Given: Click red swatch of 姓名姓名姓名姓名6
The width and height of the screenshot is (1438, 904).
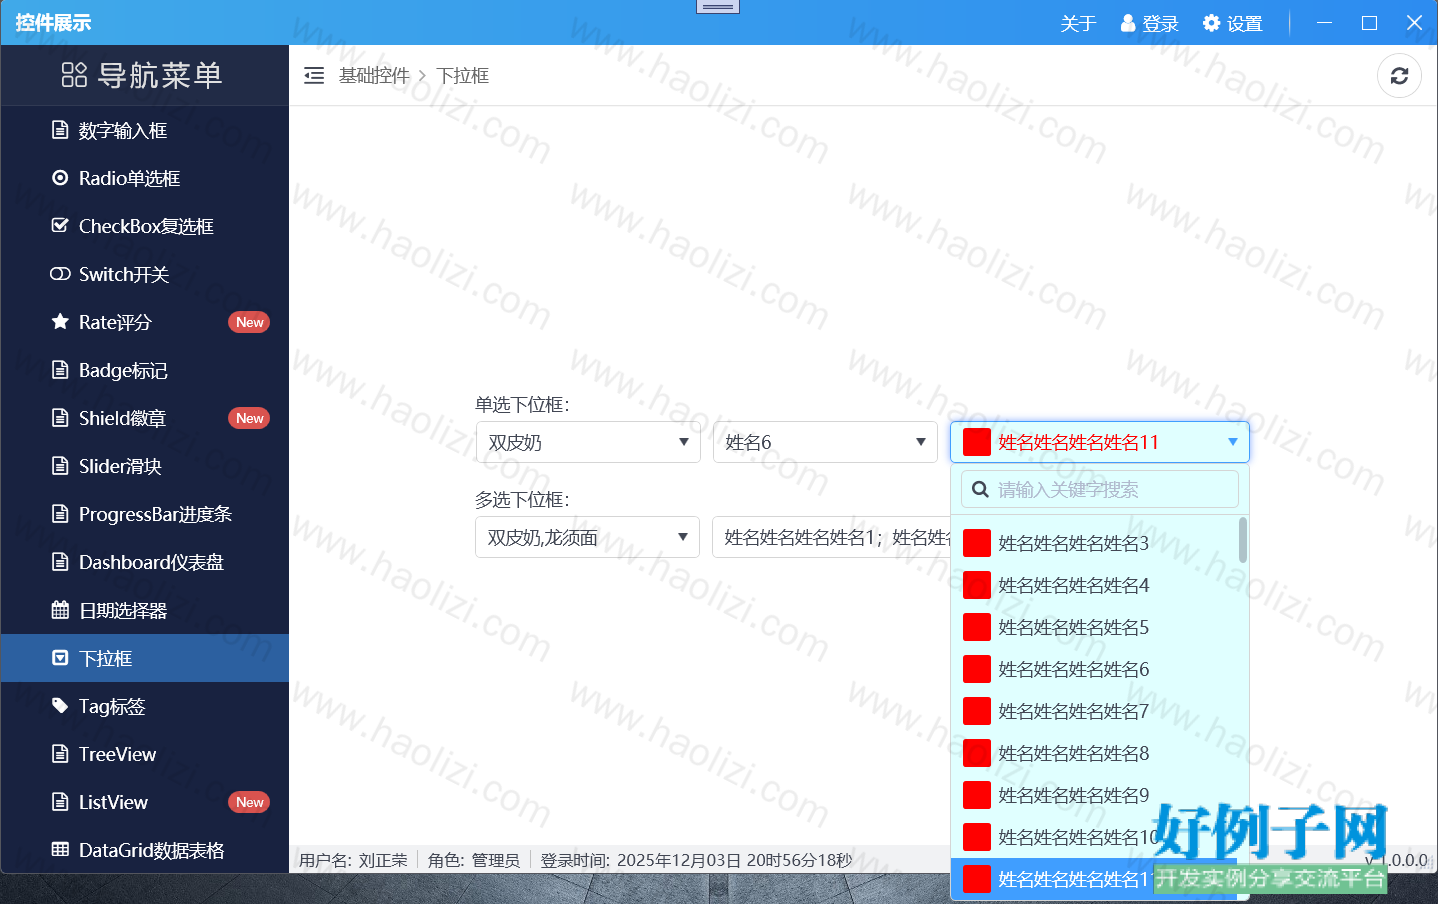Looking at the screenshot, I should [977, 669].
